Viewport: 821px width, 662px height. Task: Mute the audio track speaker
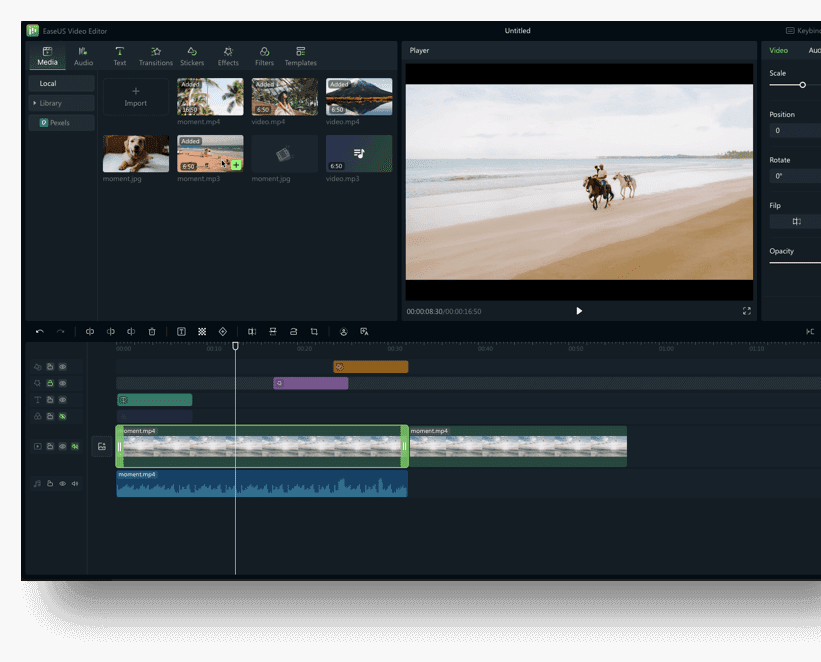[75, 483]
